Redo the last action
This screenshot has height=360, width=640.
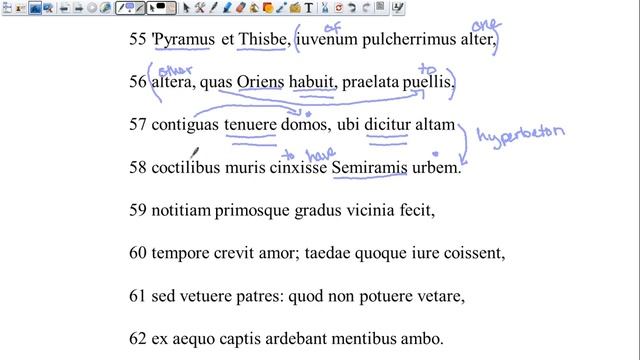366,8
